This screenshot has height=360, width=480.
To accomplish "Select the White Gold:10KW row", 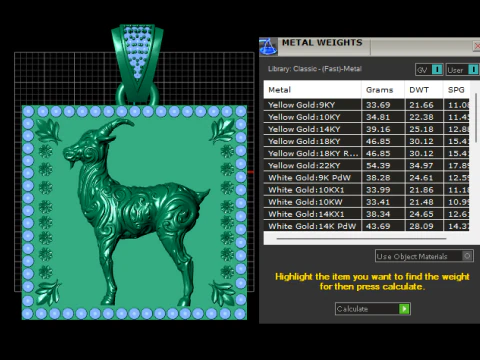I will point(366,202).
